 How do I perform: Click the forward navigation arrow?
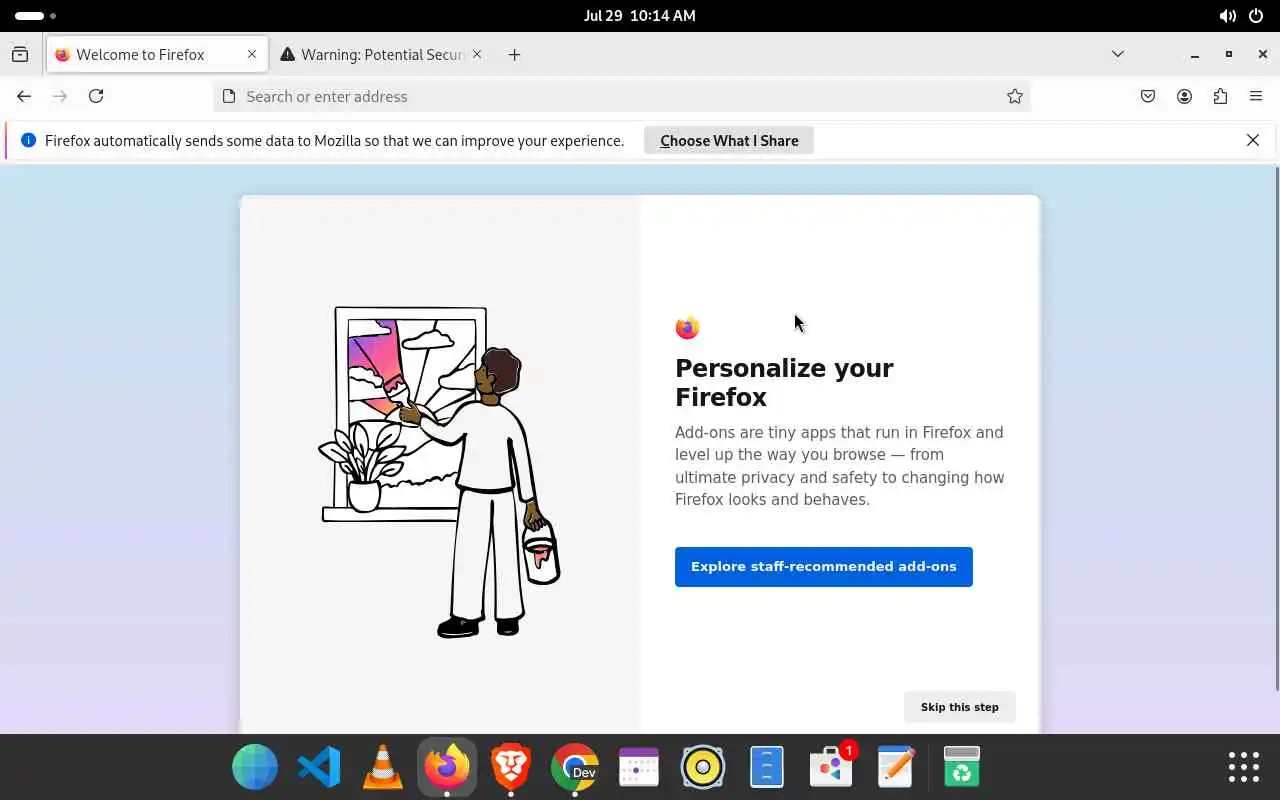click(60, 96)
